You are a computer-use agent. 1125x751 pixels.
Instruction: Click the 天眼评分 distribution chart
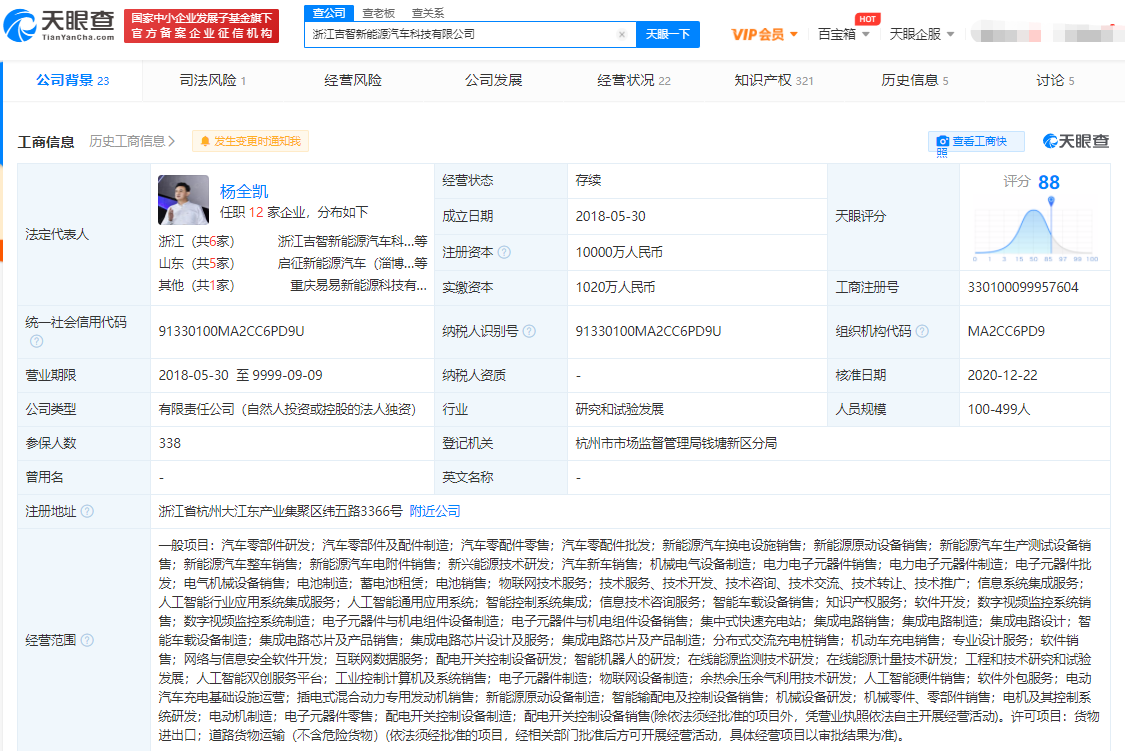point(1035,231)
